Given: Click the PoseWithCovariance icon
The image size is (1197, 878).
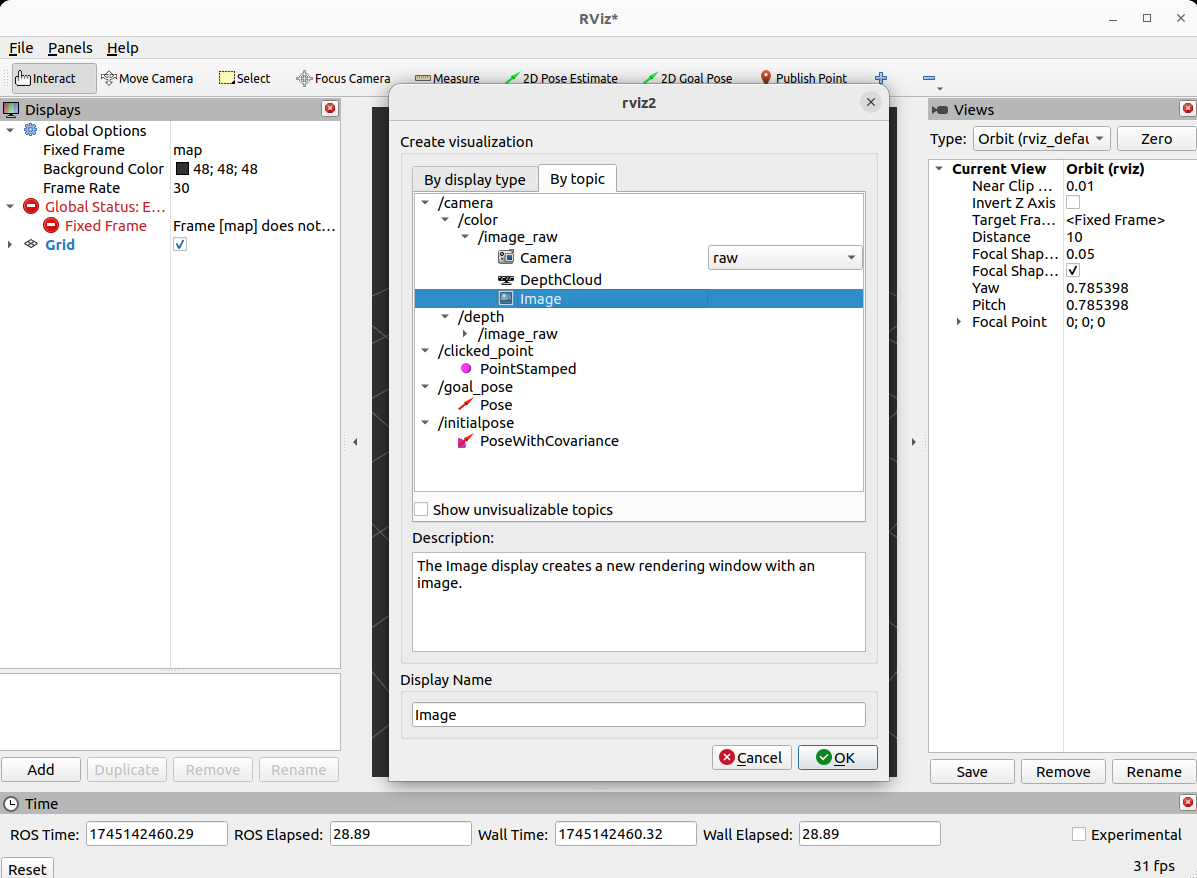Looking at the screenshot, I should (x=465, y=441).
